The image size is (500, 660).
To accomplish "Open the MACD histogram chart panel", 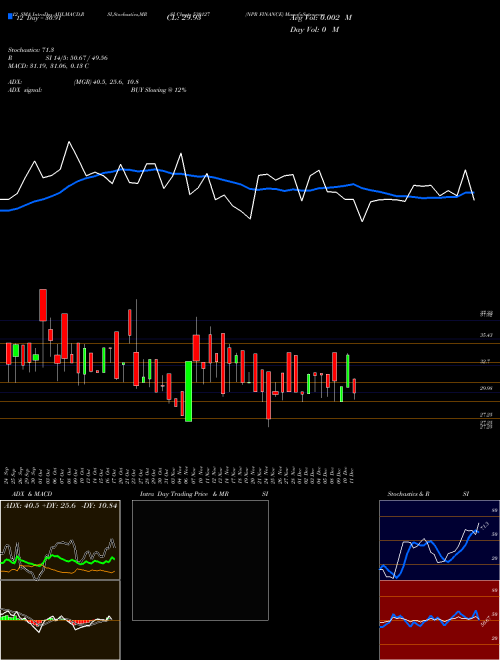I will click(60, 620).
